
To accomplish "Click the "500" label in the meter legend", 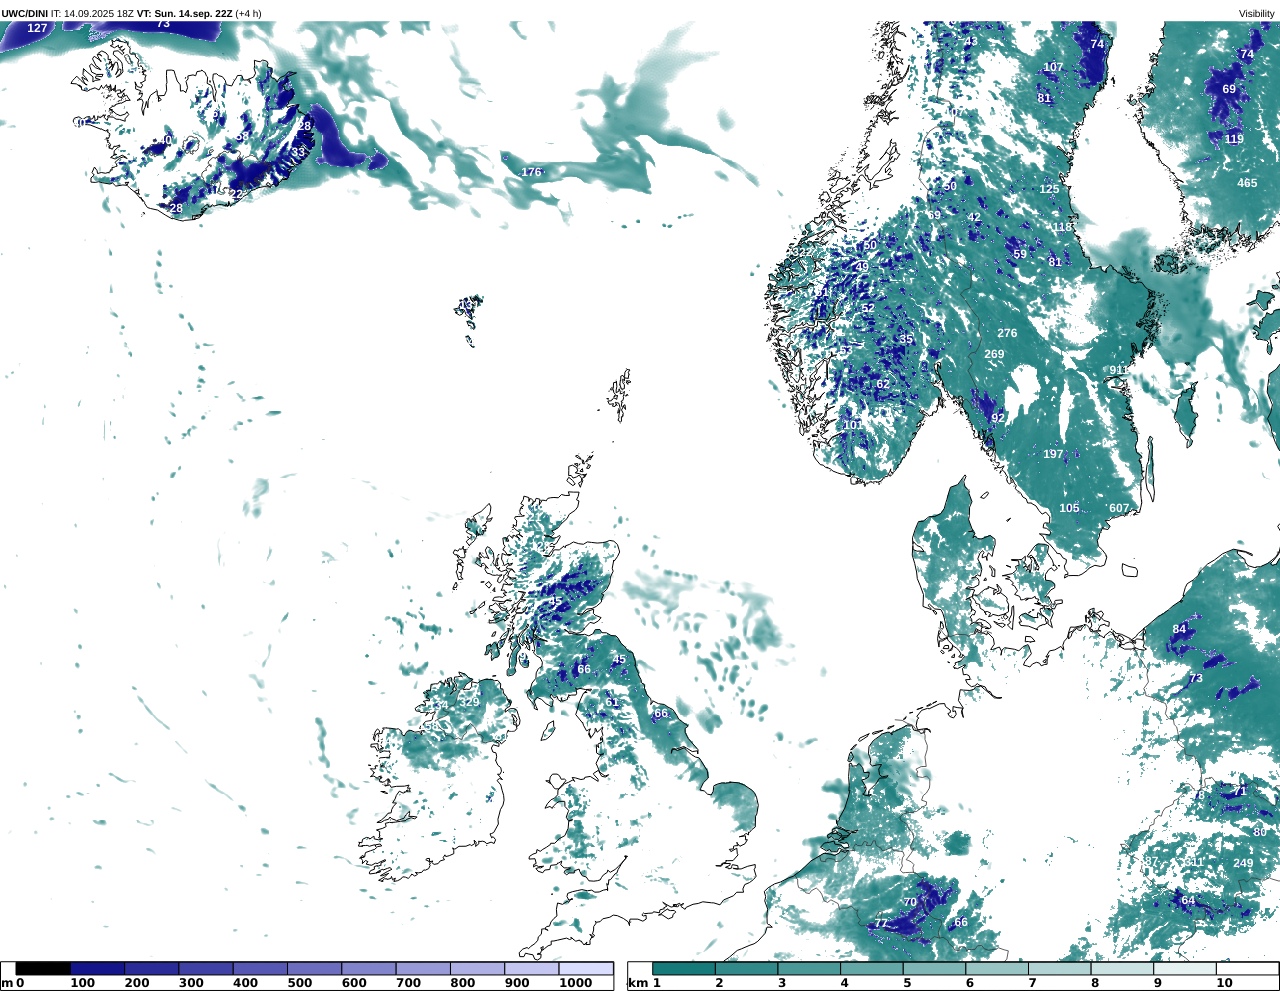I will point(299,983).
